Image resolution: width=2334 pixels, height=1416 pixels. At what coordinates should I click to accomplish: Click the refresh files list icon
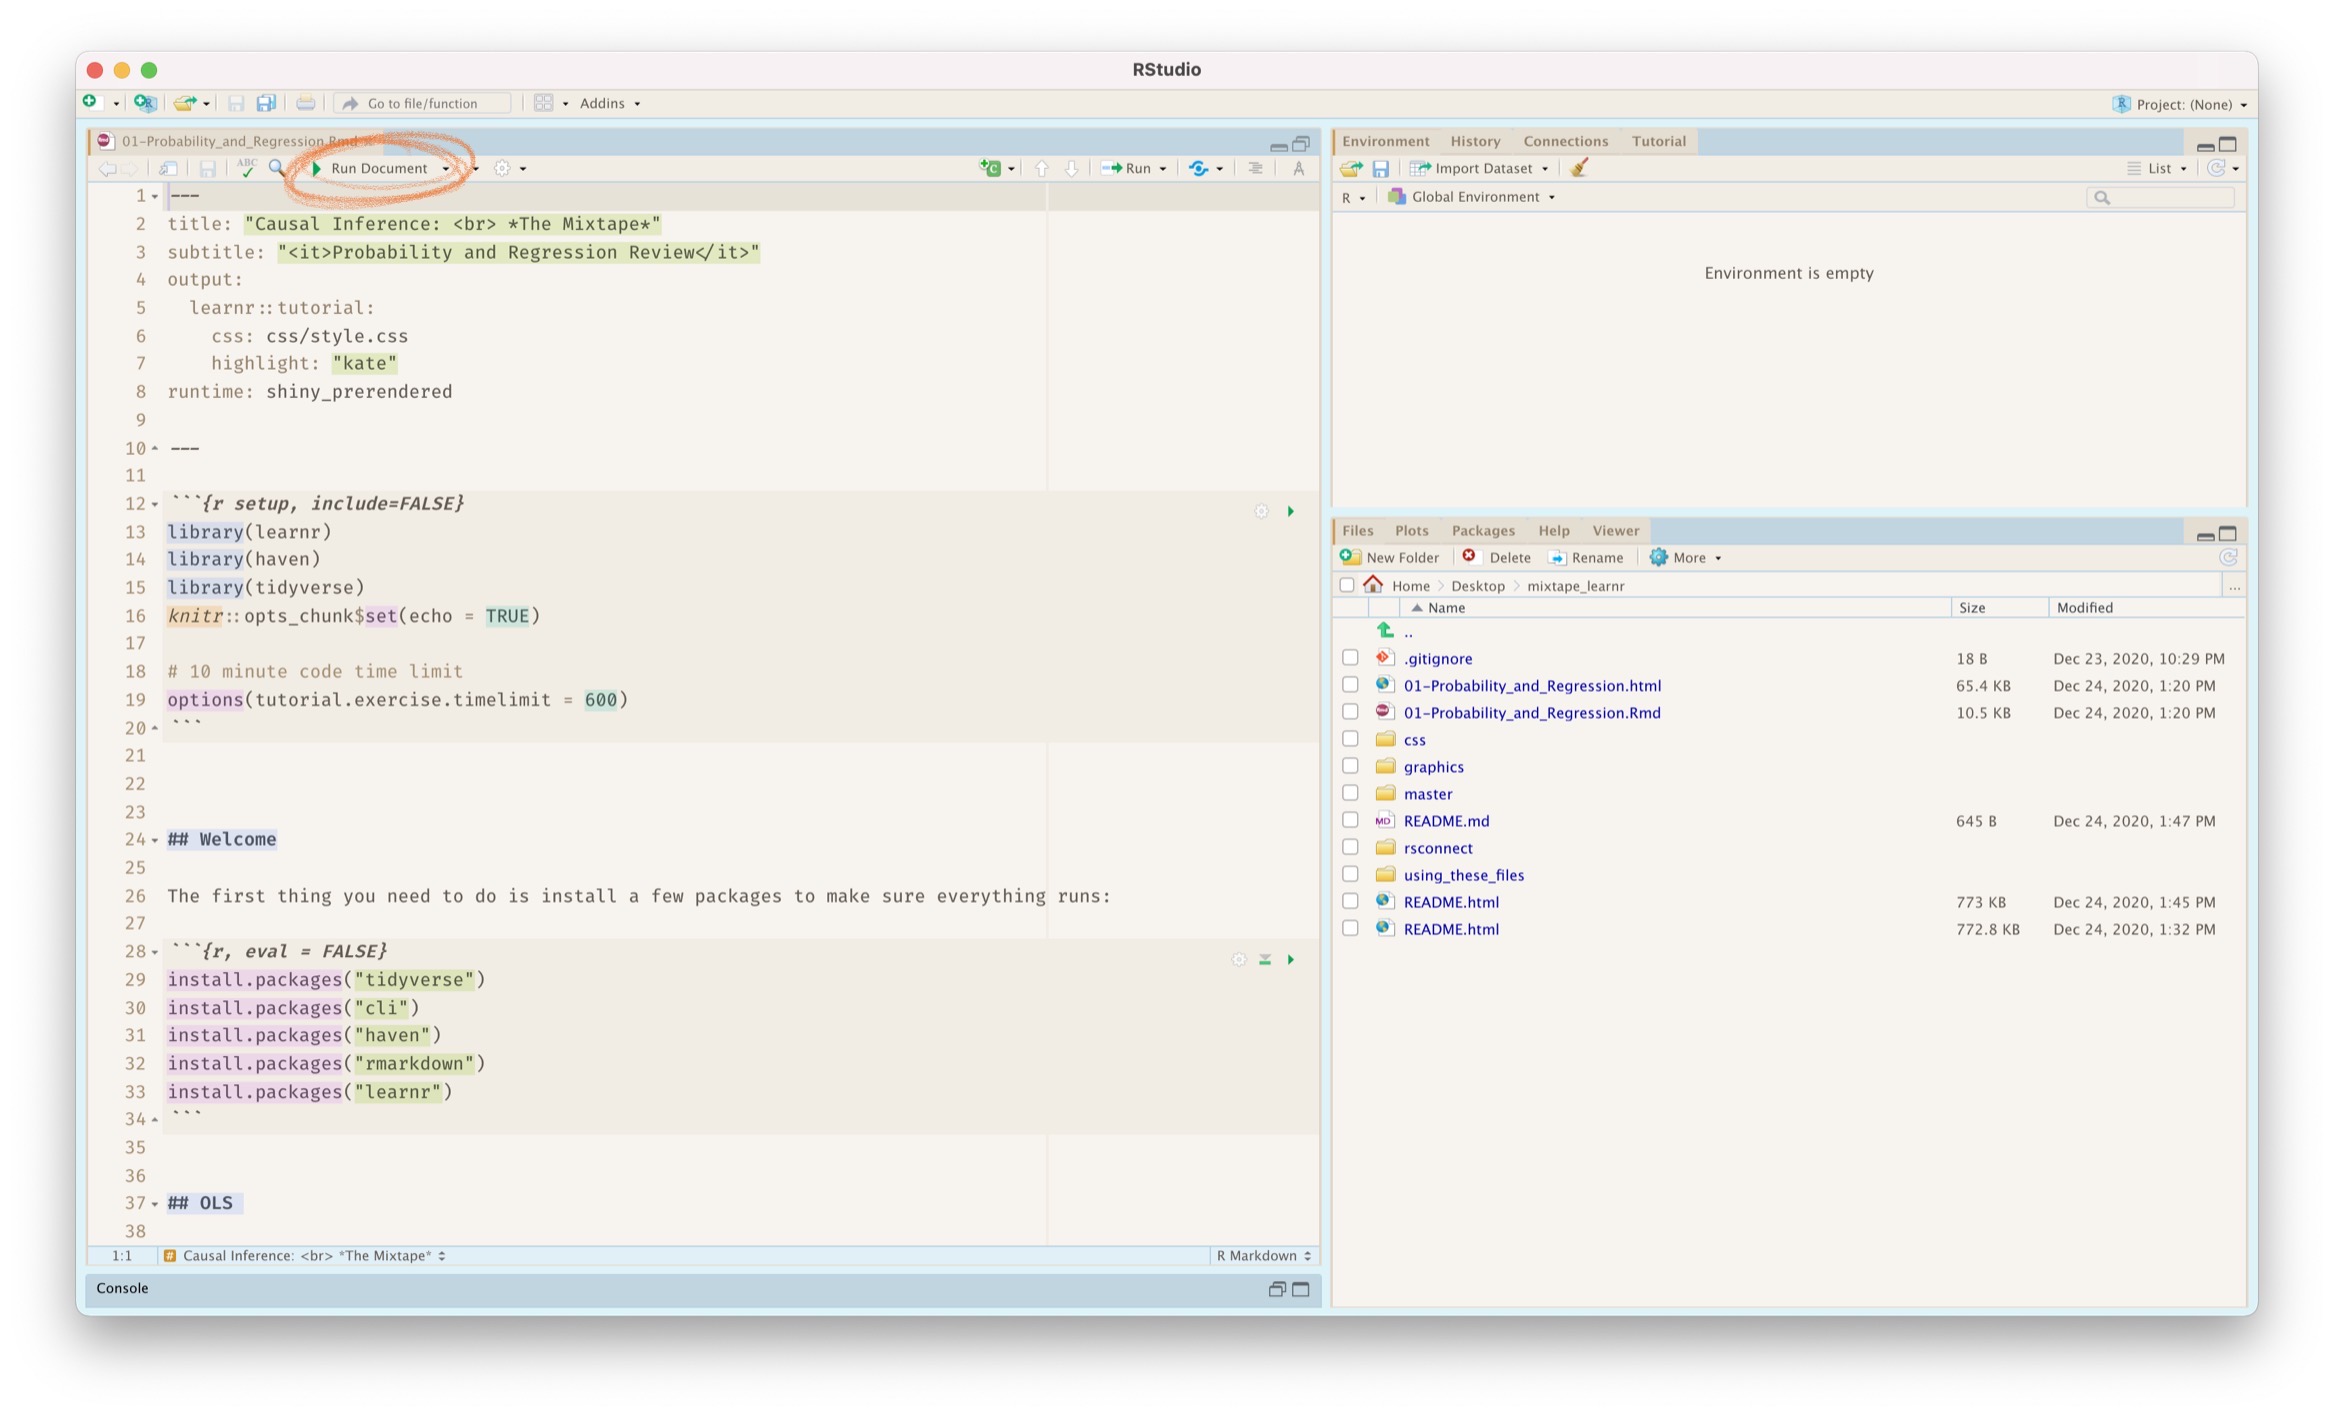tap(2227, 557)
